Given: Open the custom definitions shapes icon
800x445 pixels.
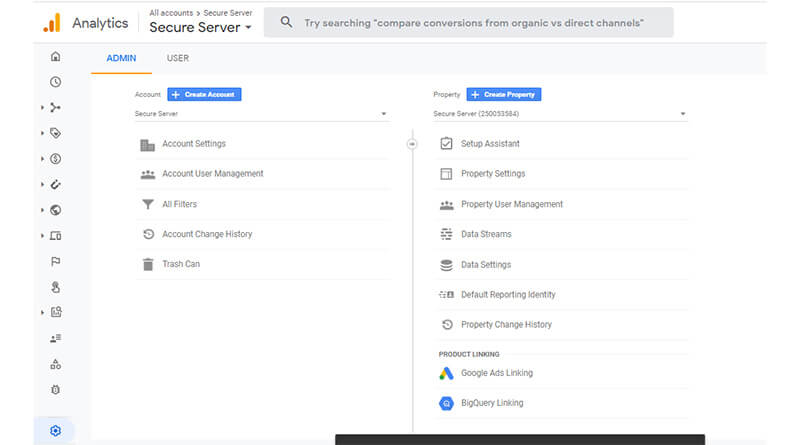Looking at the screenshot, I should 56,364.
